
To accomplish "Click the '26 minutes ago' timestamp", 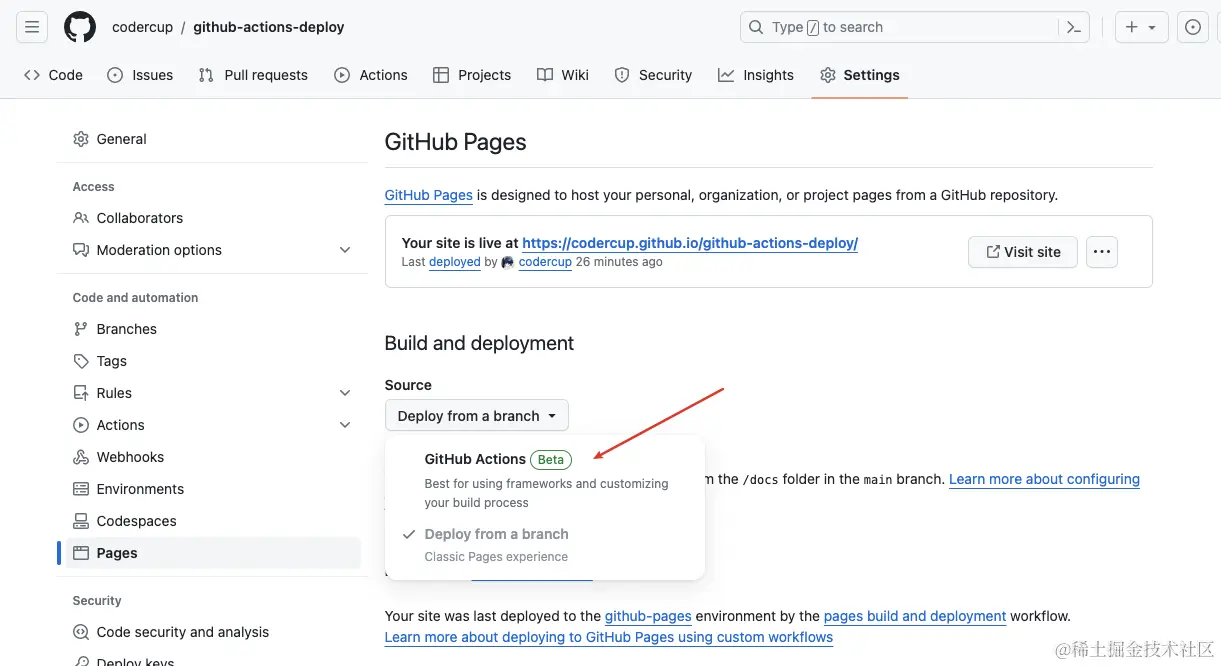I will point(619,262).
